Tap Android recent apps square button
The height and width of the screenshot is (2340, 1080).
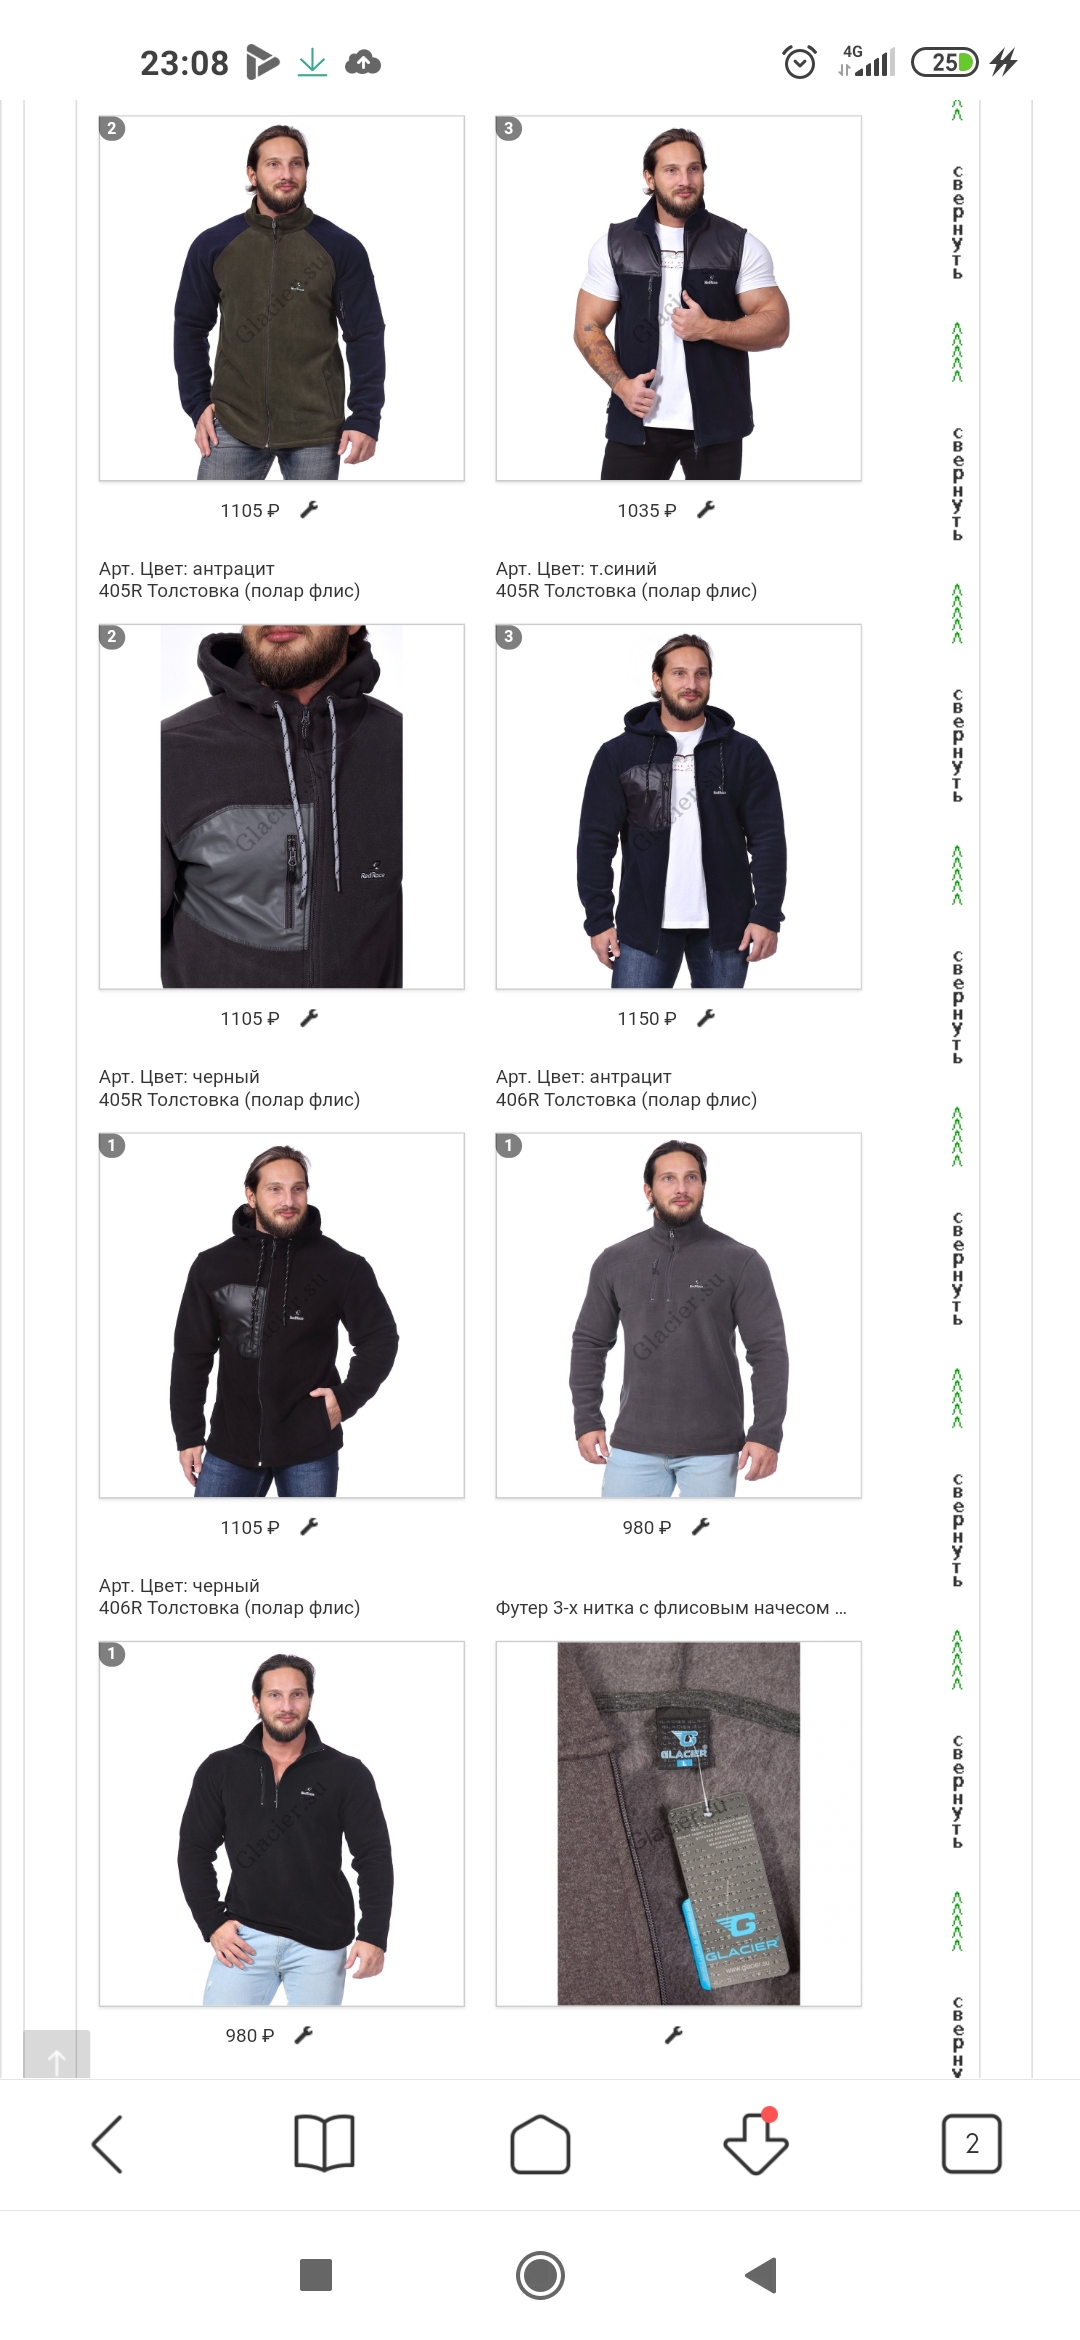click(316, 2275)
